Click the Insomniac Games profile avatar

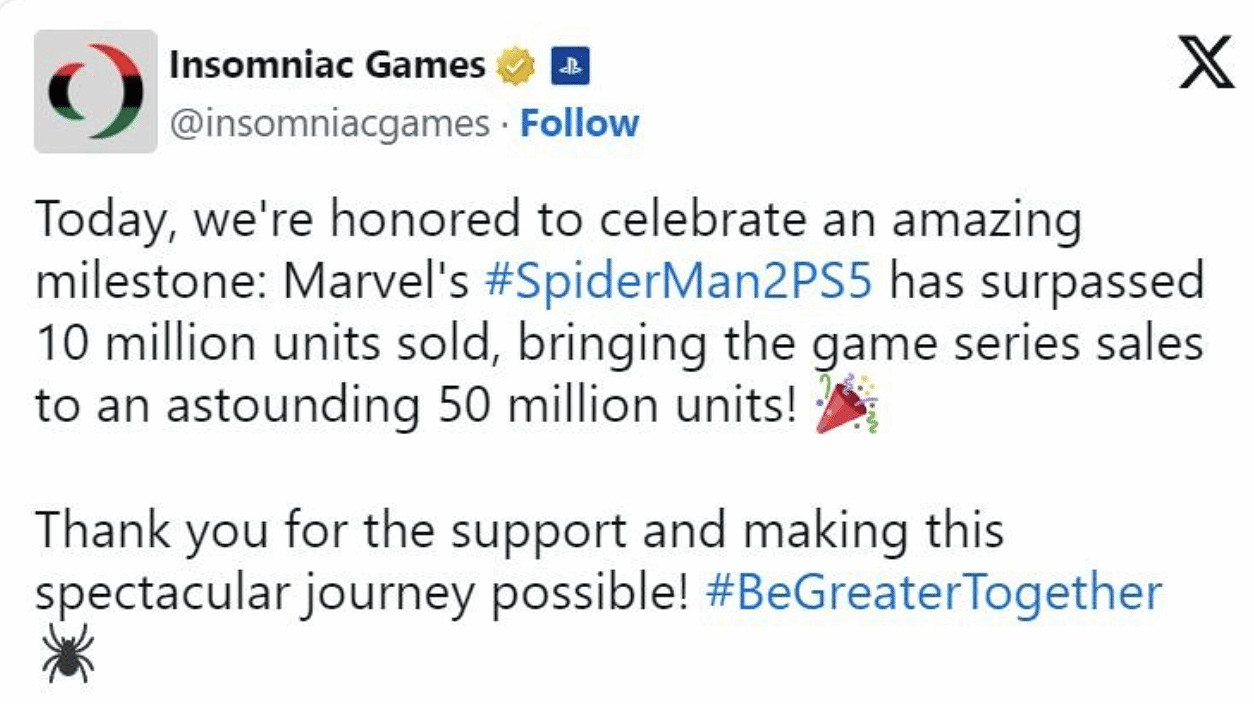coord(96,91)
